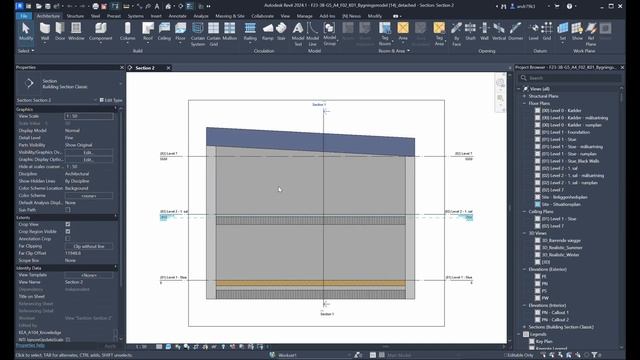Toggle checkbox for Key Plan legend
This screenshot has width=640, height=360.
pos(532,341)
